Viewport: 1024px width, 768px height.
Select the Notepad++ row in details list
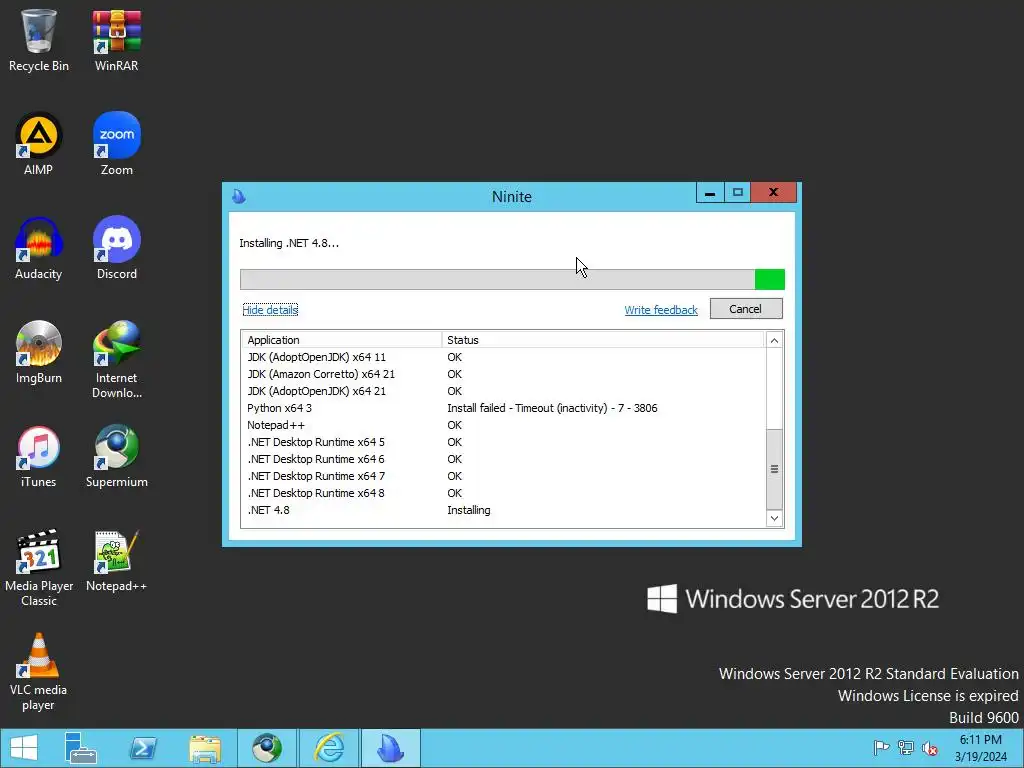tap(503, 425)
